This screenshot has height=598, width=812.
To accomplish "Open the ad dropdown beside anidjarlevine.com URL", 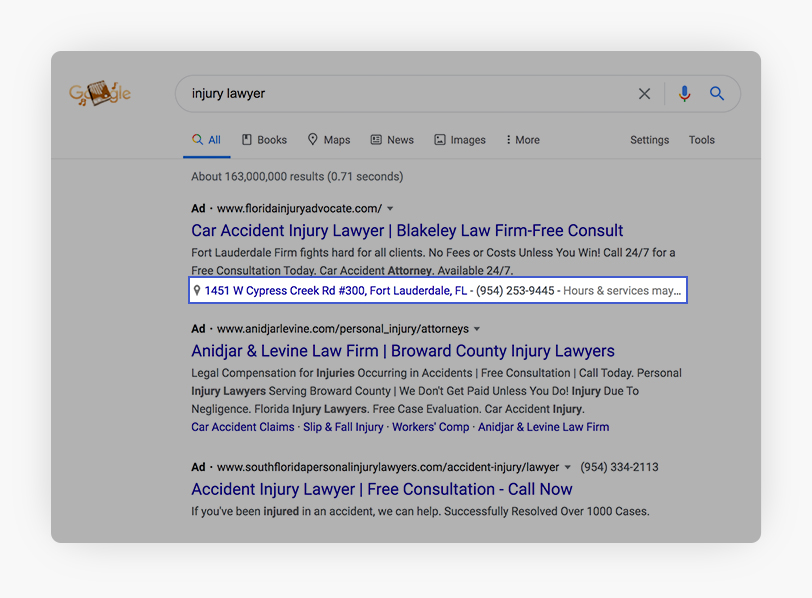I will (x=477, y=329).
